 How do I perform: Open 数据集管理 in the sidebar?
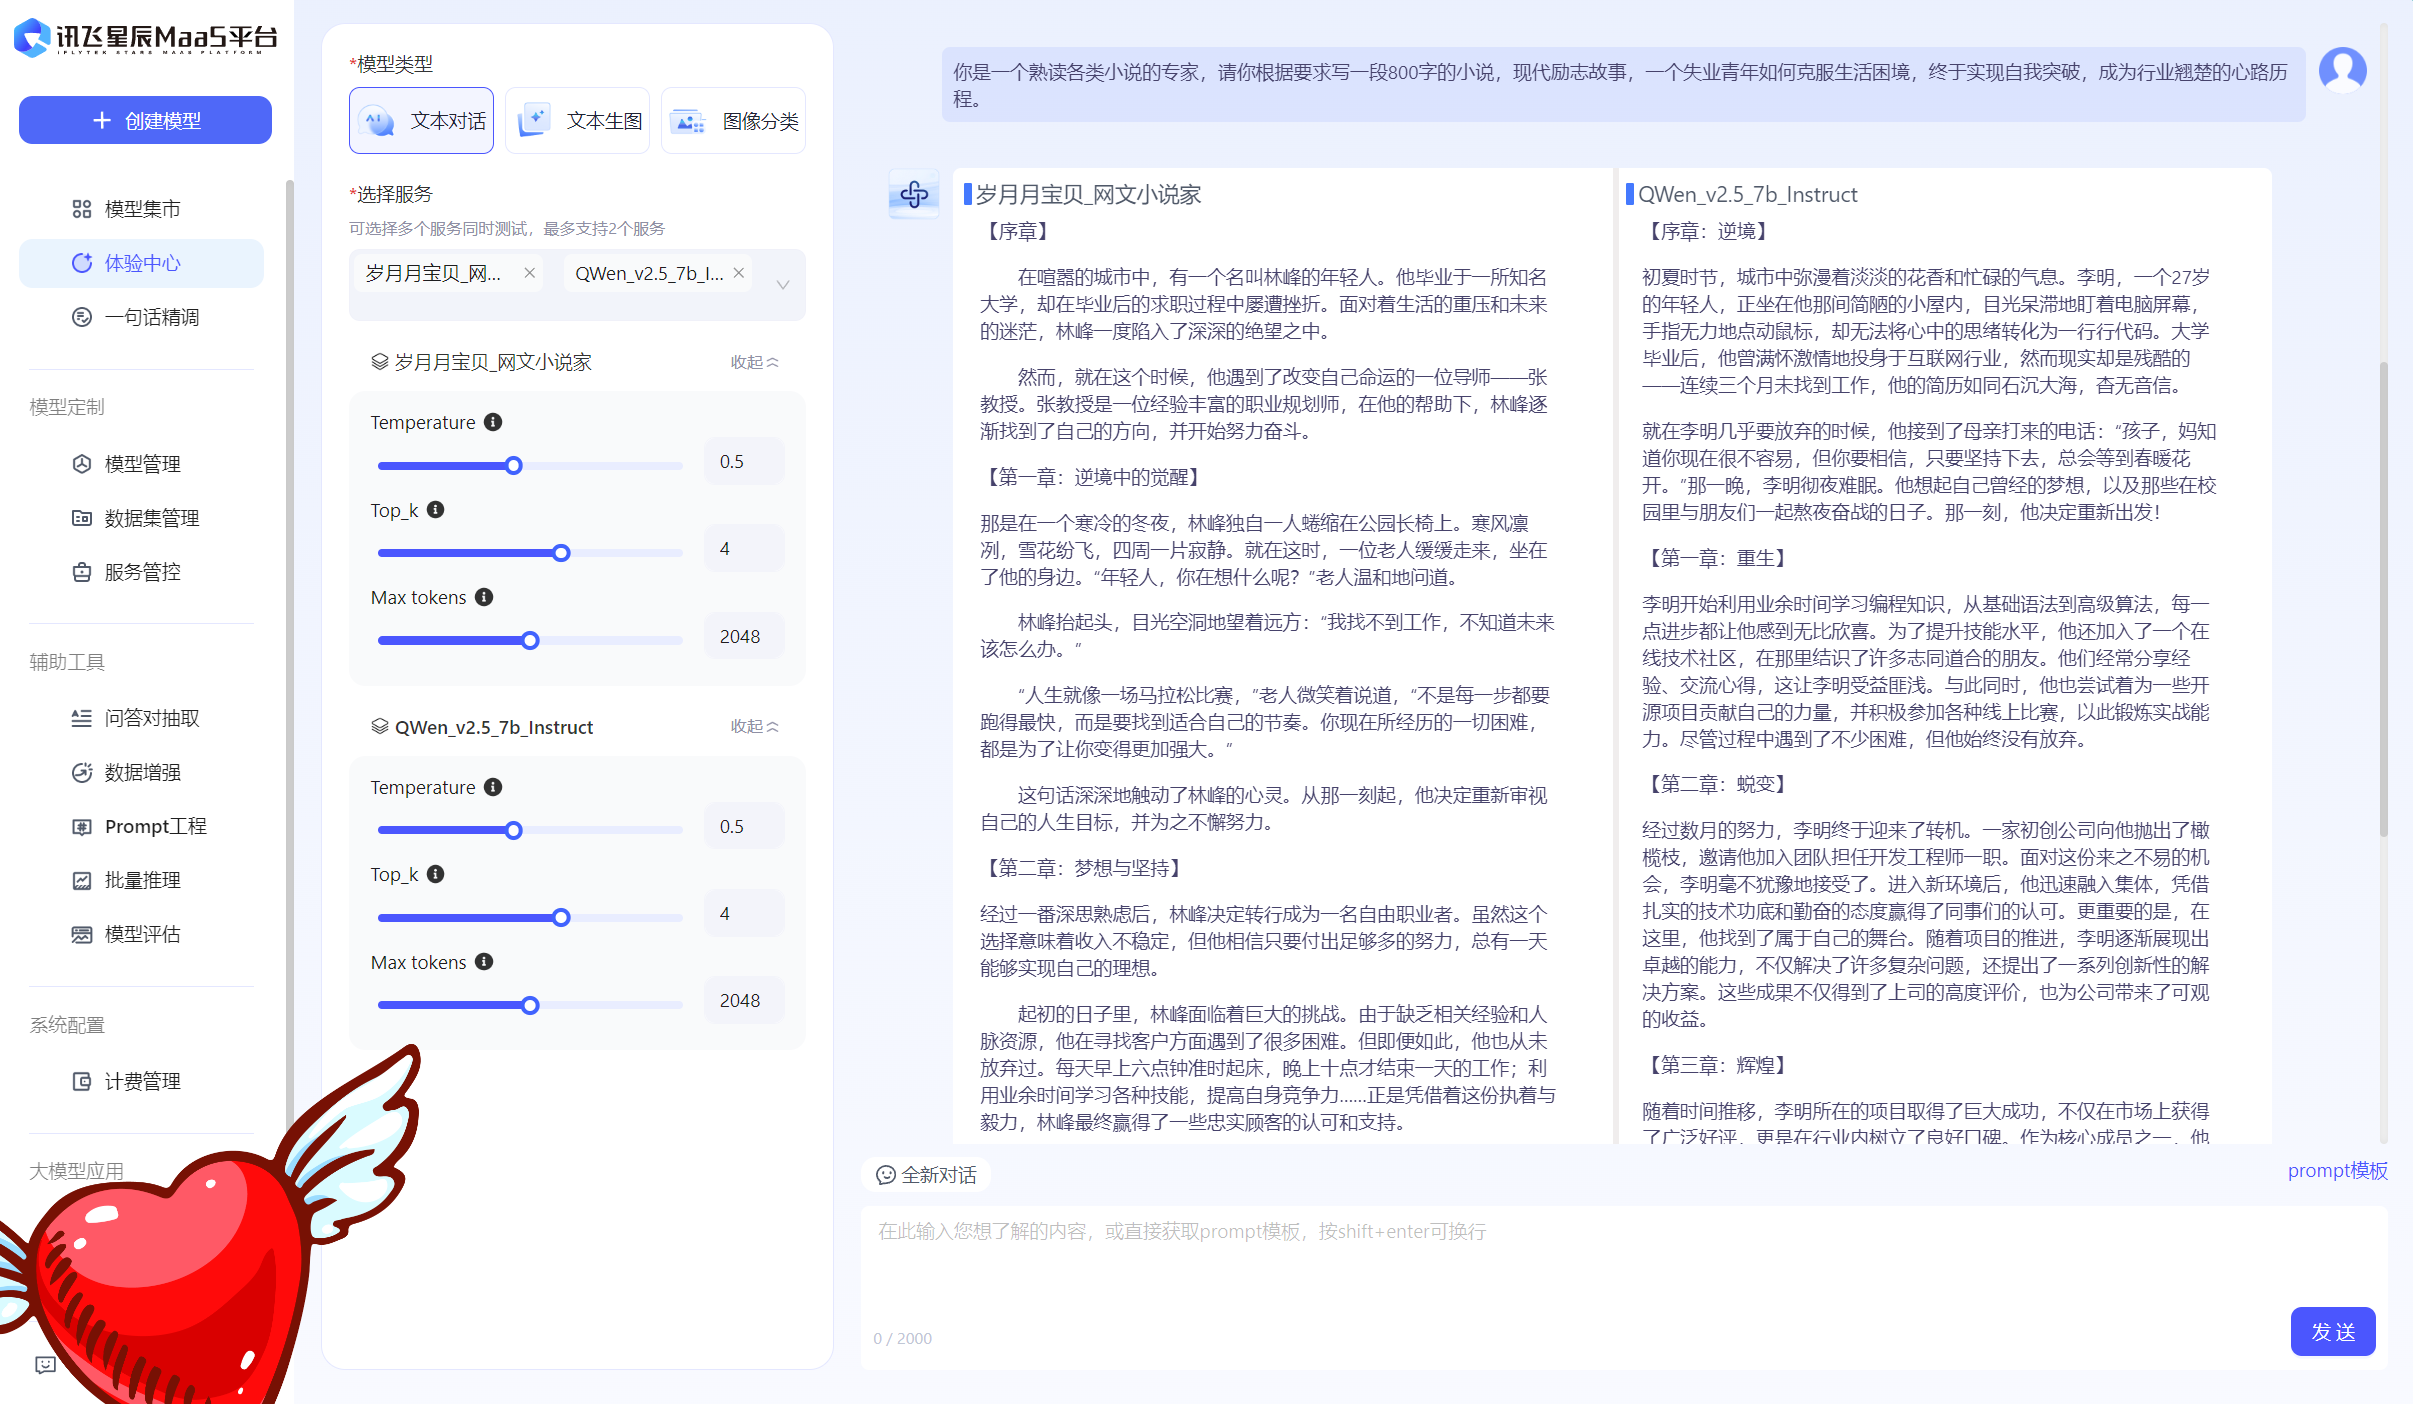[141, 518]
